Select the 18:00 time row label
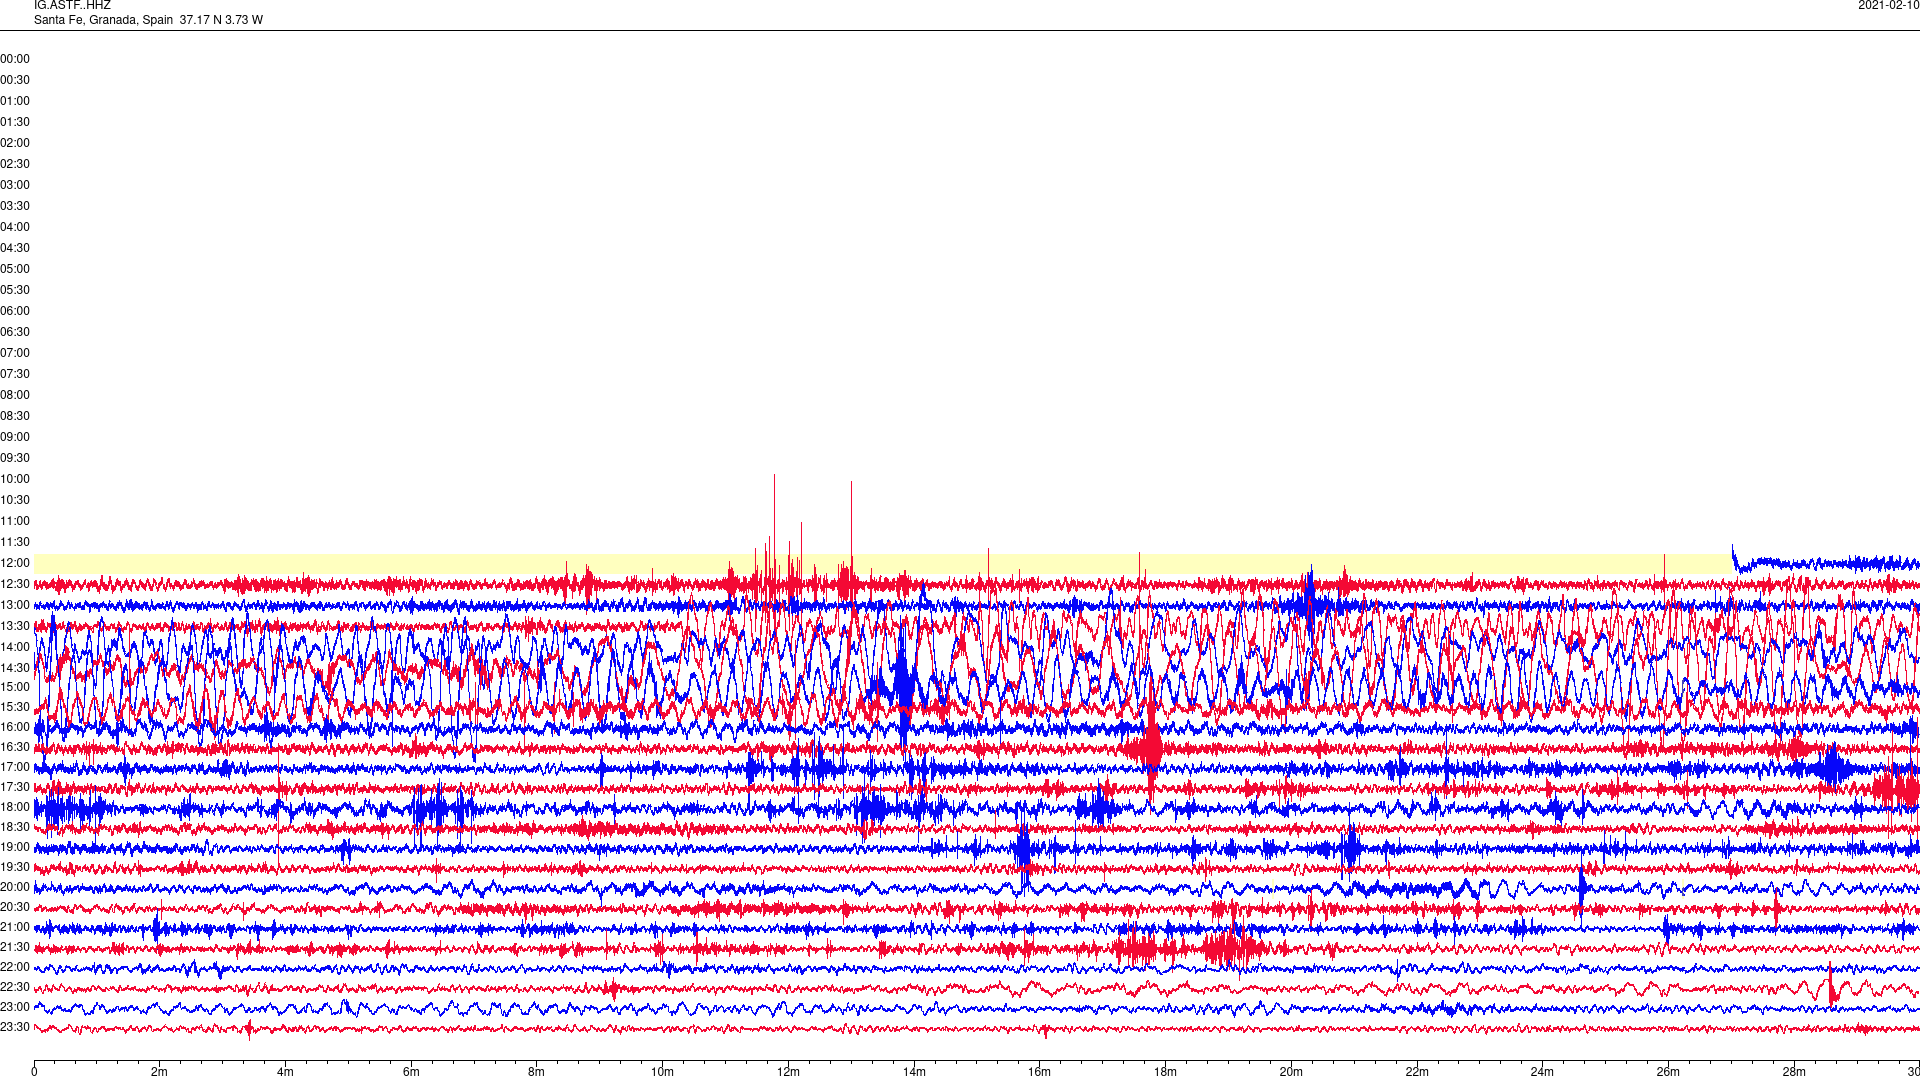Screen dimensions: 1920x1080 pos(15,807)
